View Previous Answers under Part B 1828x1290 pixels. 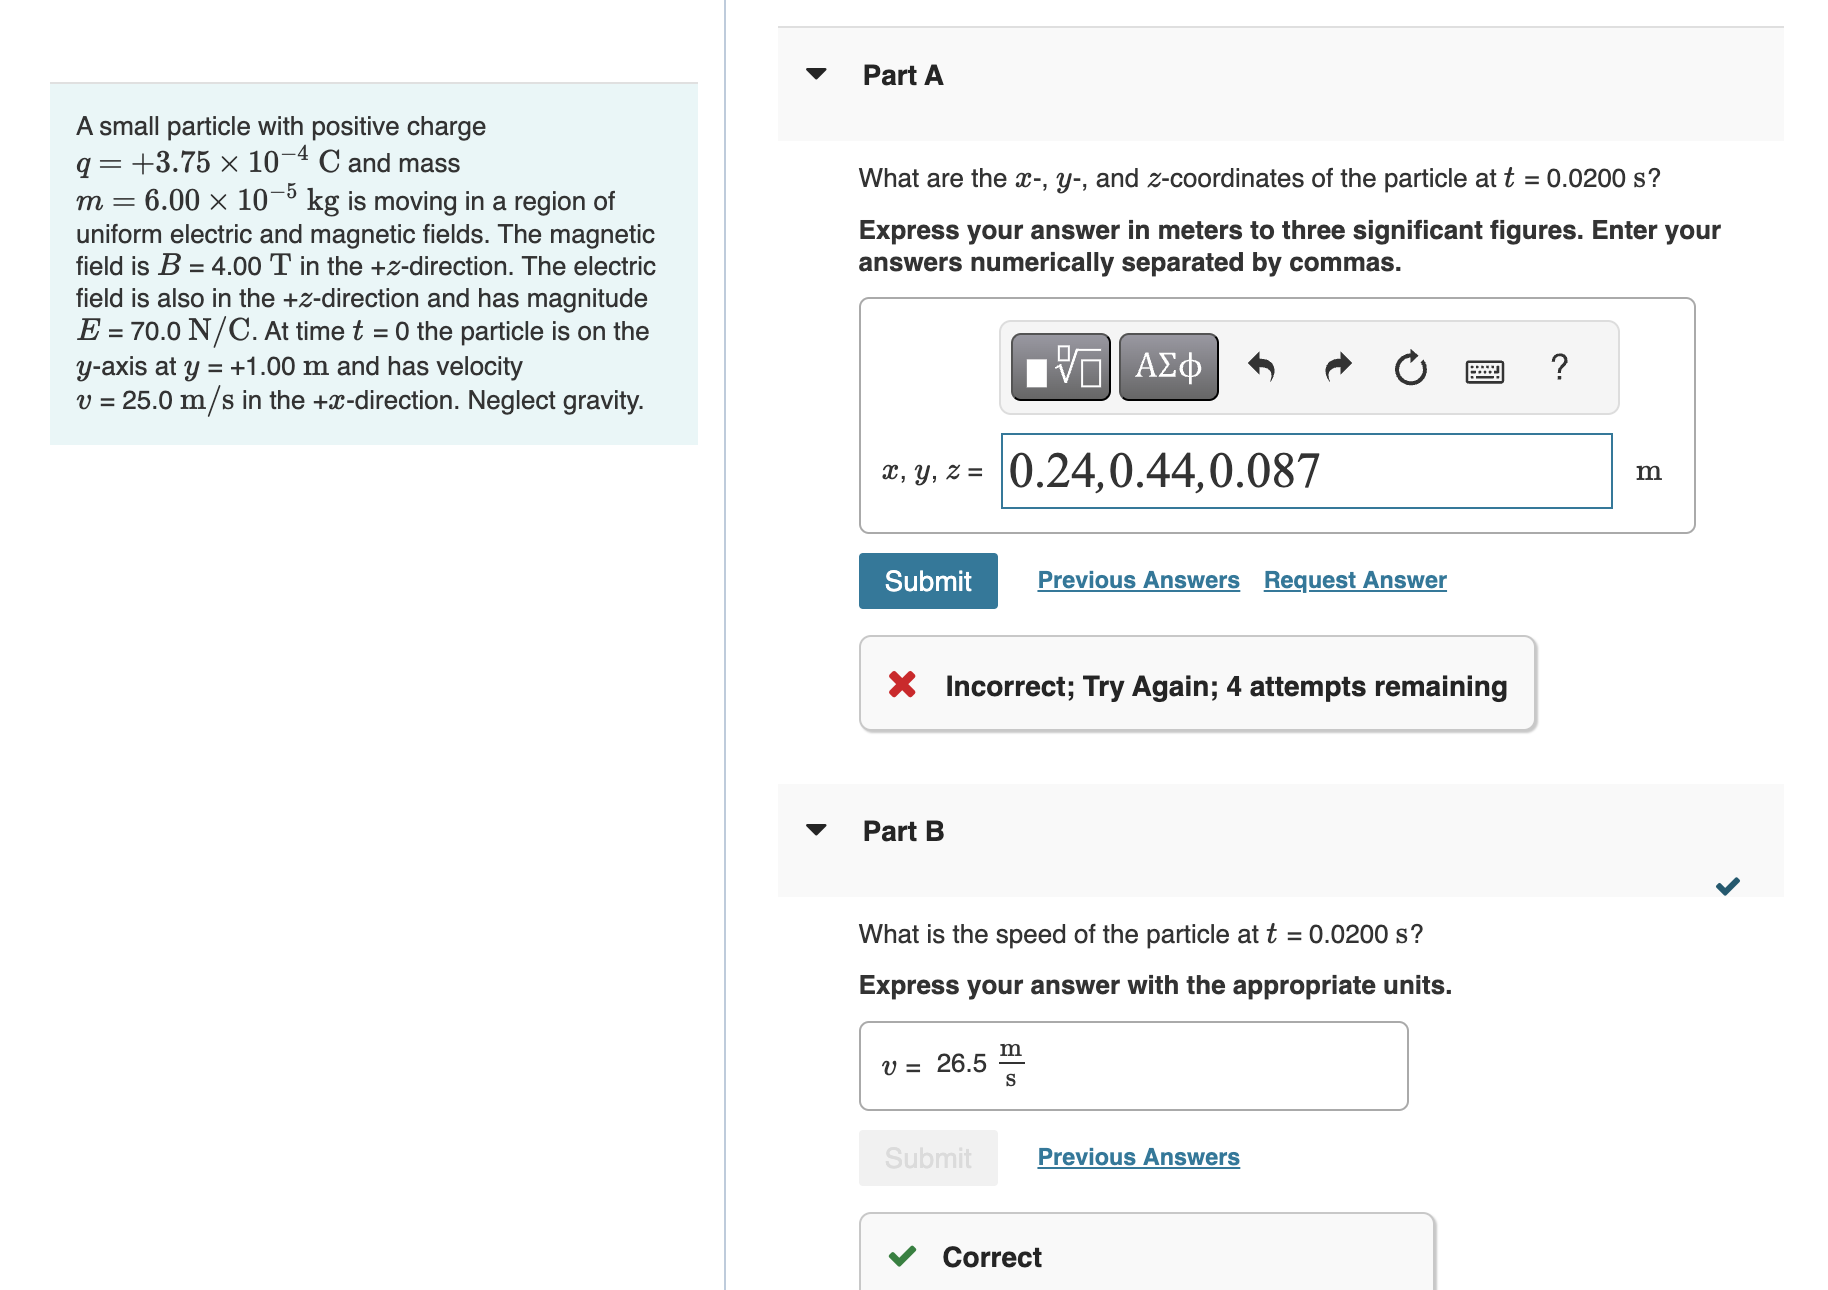(x=1137, y=1156)
